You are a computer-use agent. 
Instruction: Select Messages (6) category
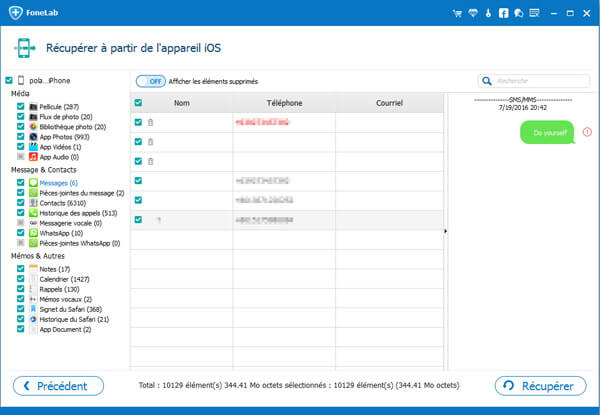pos(59,183)
